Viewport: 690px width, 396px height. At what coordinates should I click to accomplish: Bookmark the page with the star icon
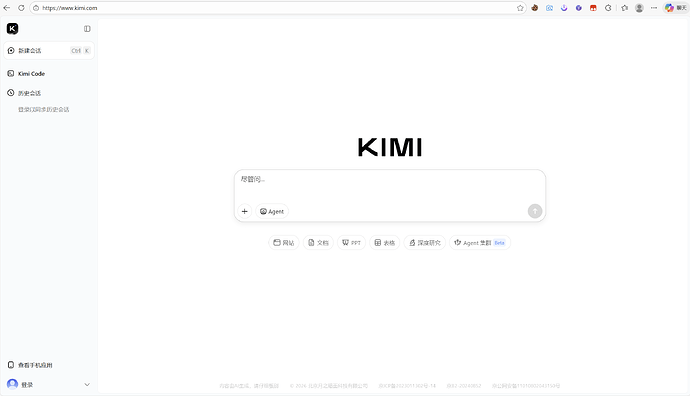click(520, 8)
